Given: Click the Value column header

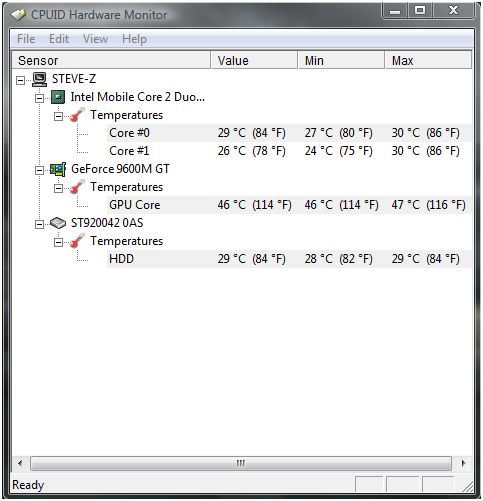Looking at the screenshot, I should (254, 60).
